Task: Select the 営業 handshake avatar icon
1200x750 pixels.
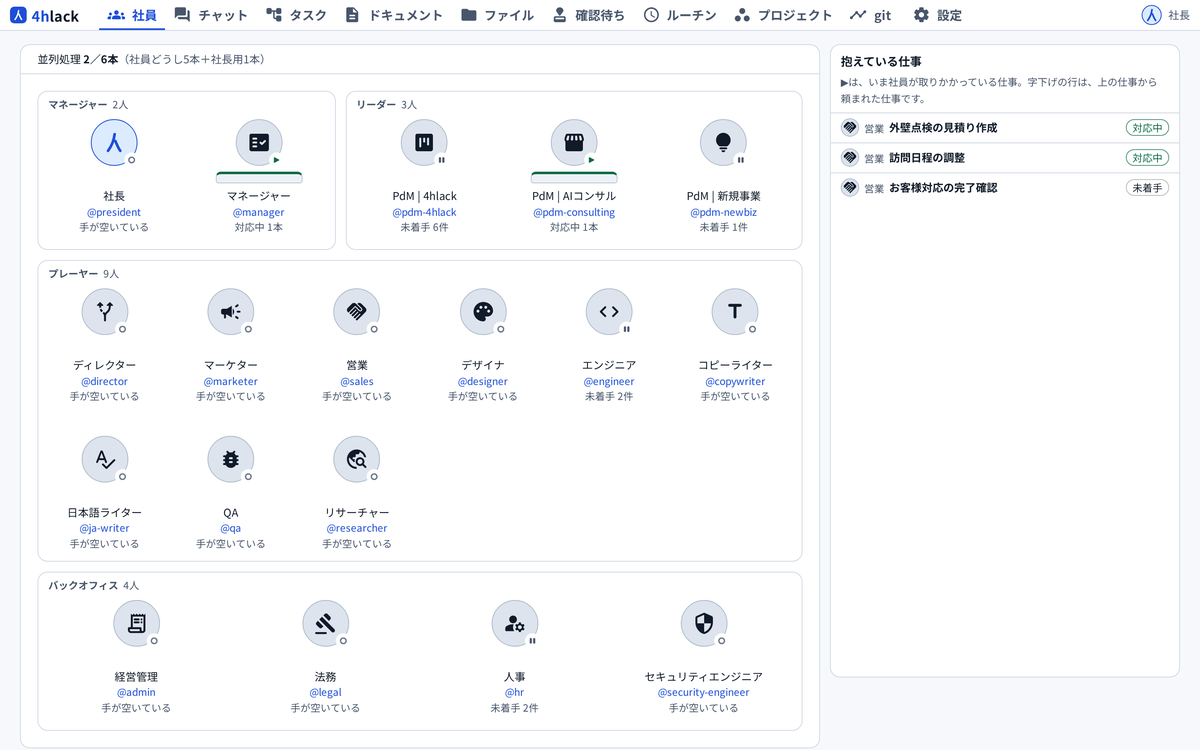Action: click(x=357, y=312)
